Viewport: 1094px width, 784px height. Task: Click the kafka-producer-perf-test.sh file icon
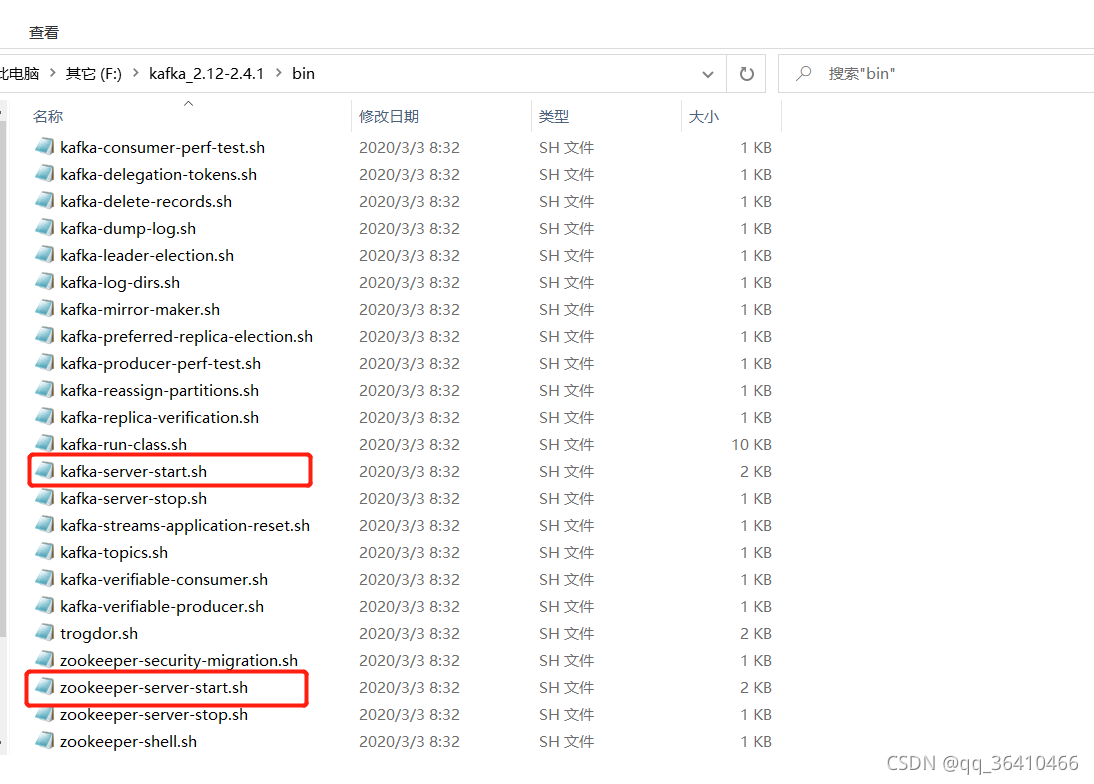pyautogui.click(x=45, y=363)
